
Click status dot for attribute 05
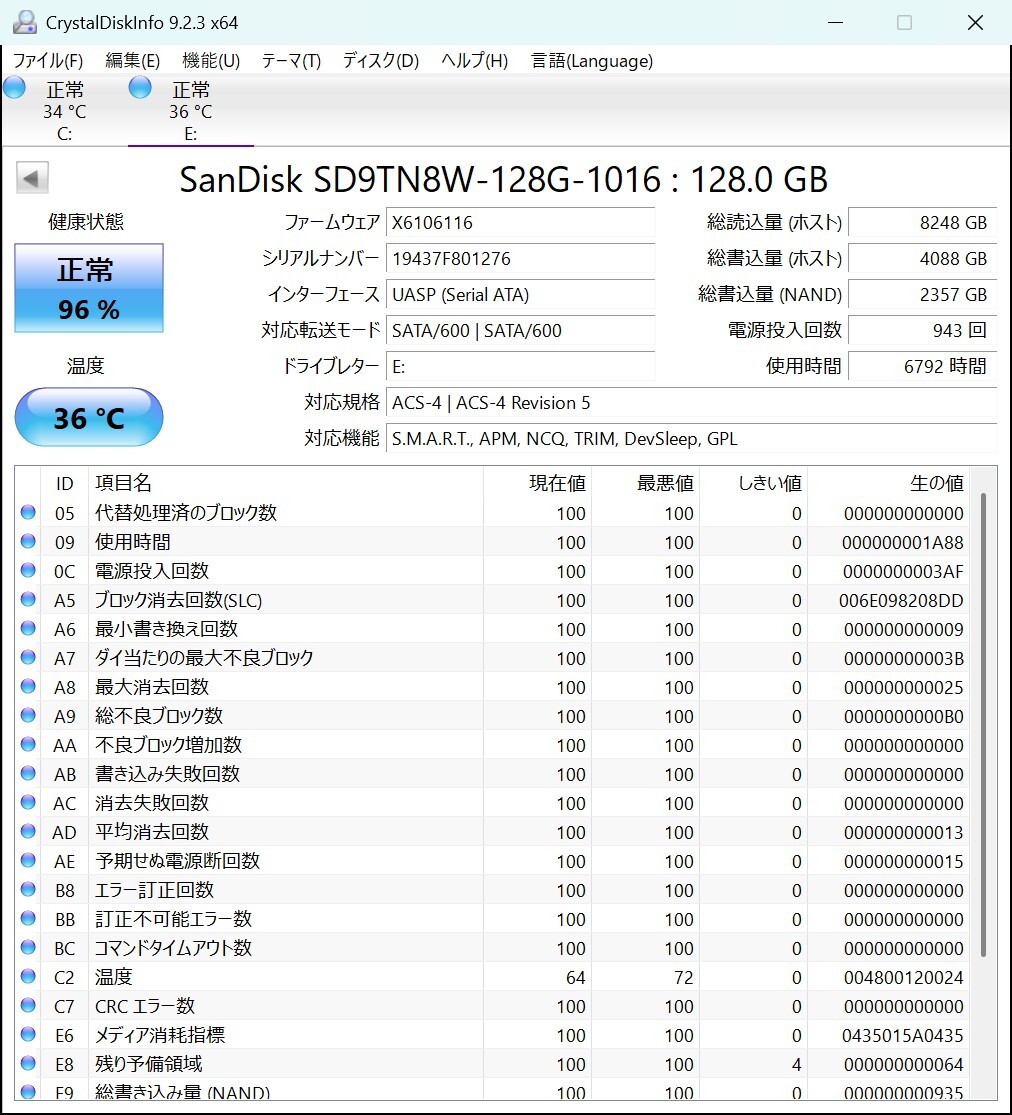[x=28, y=512]
